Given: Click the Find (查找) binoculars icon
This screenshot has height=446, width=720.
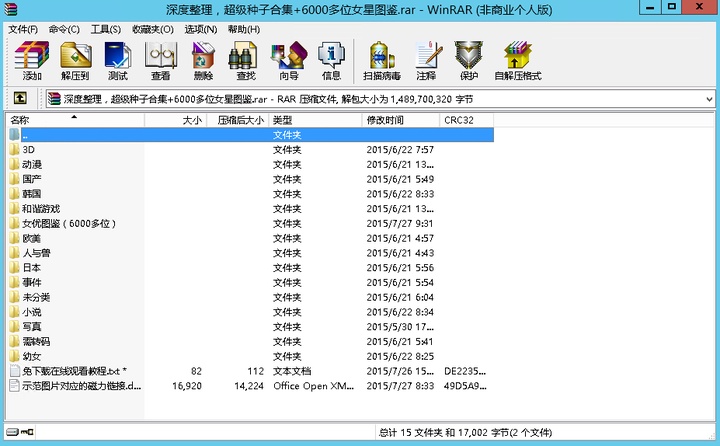Looking at the screenshot, I should (245, 60).
